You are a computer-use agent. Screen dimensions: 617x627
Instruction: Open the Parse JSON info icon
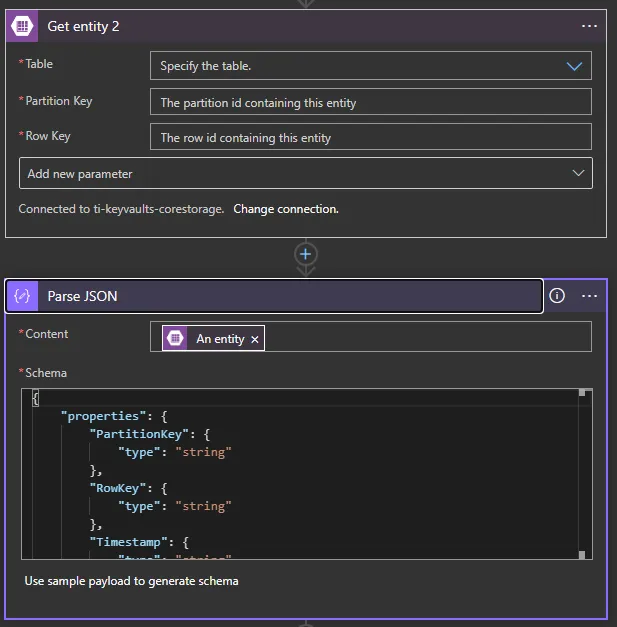tap(557, 296)
